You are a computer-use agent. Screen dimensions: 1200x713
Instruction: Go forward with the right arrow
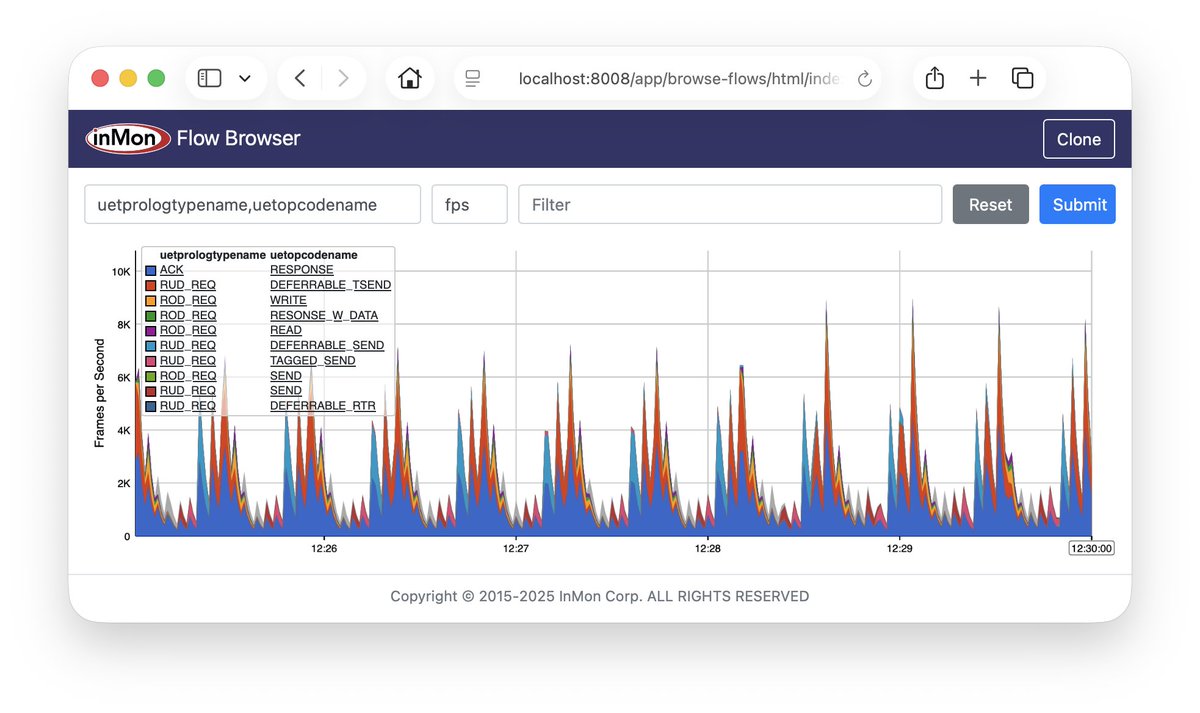[x=343, y=78]
